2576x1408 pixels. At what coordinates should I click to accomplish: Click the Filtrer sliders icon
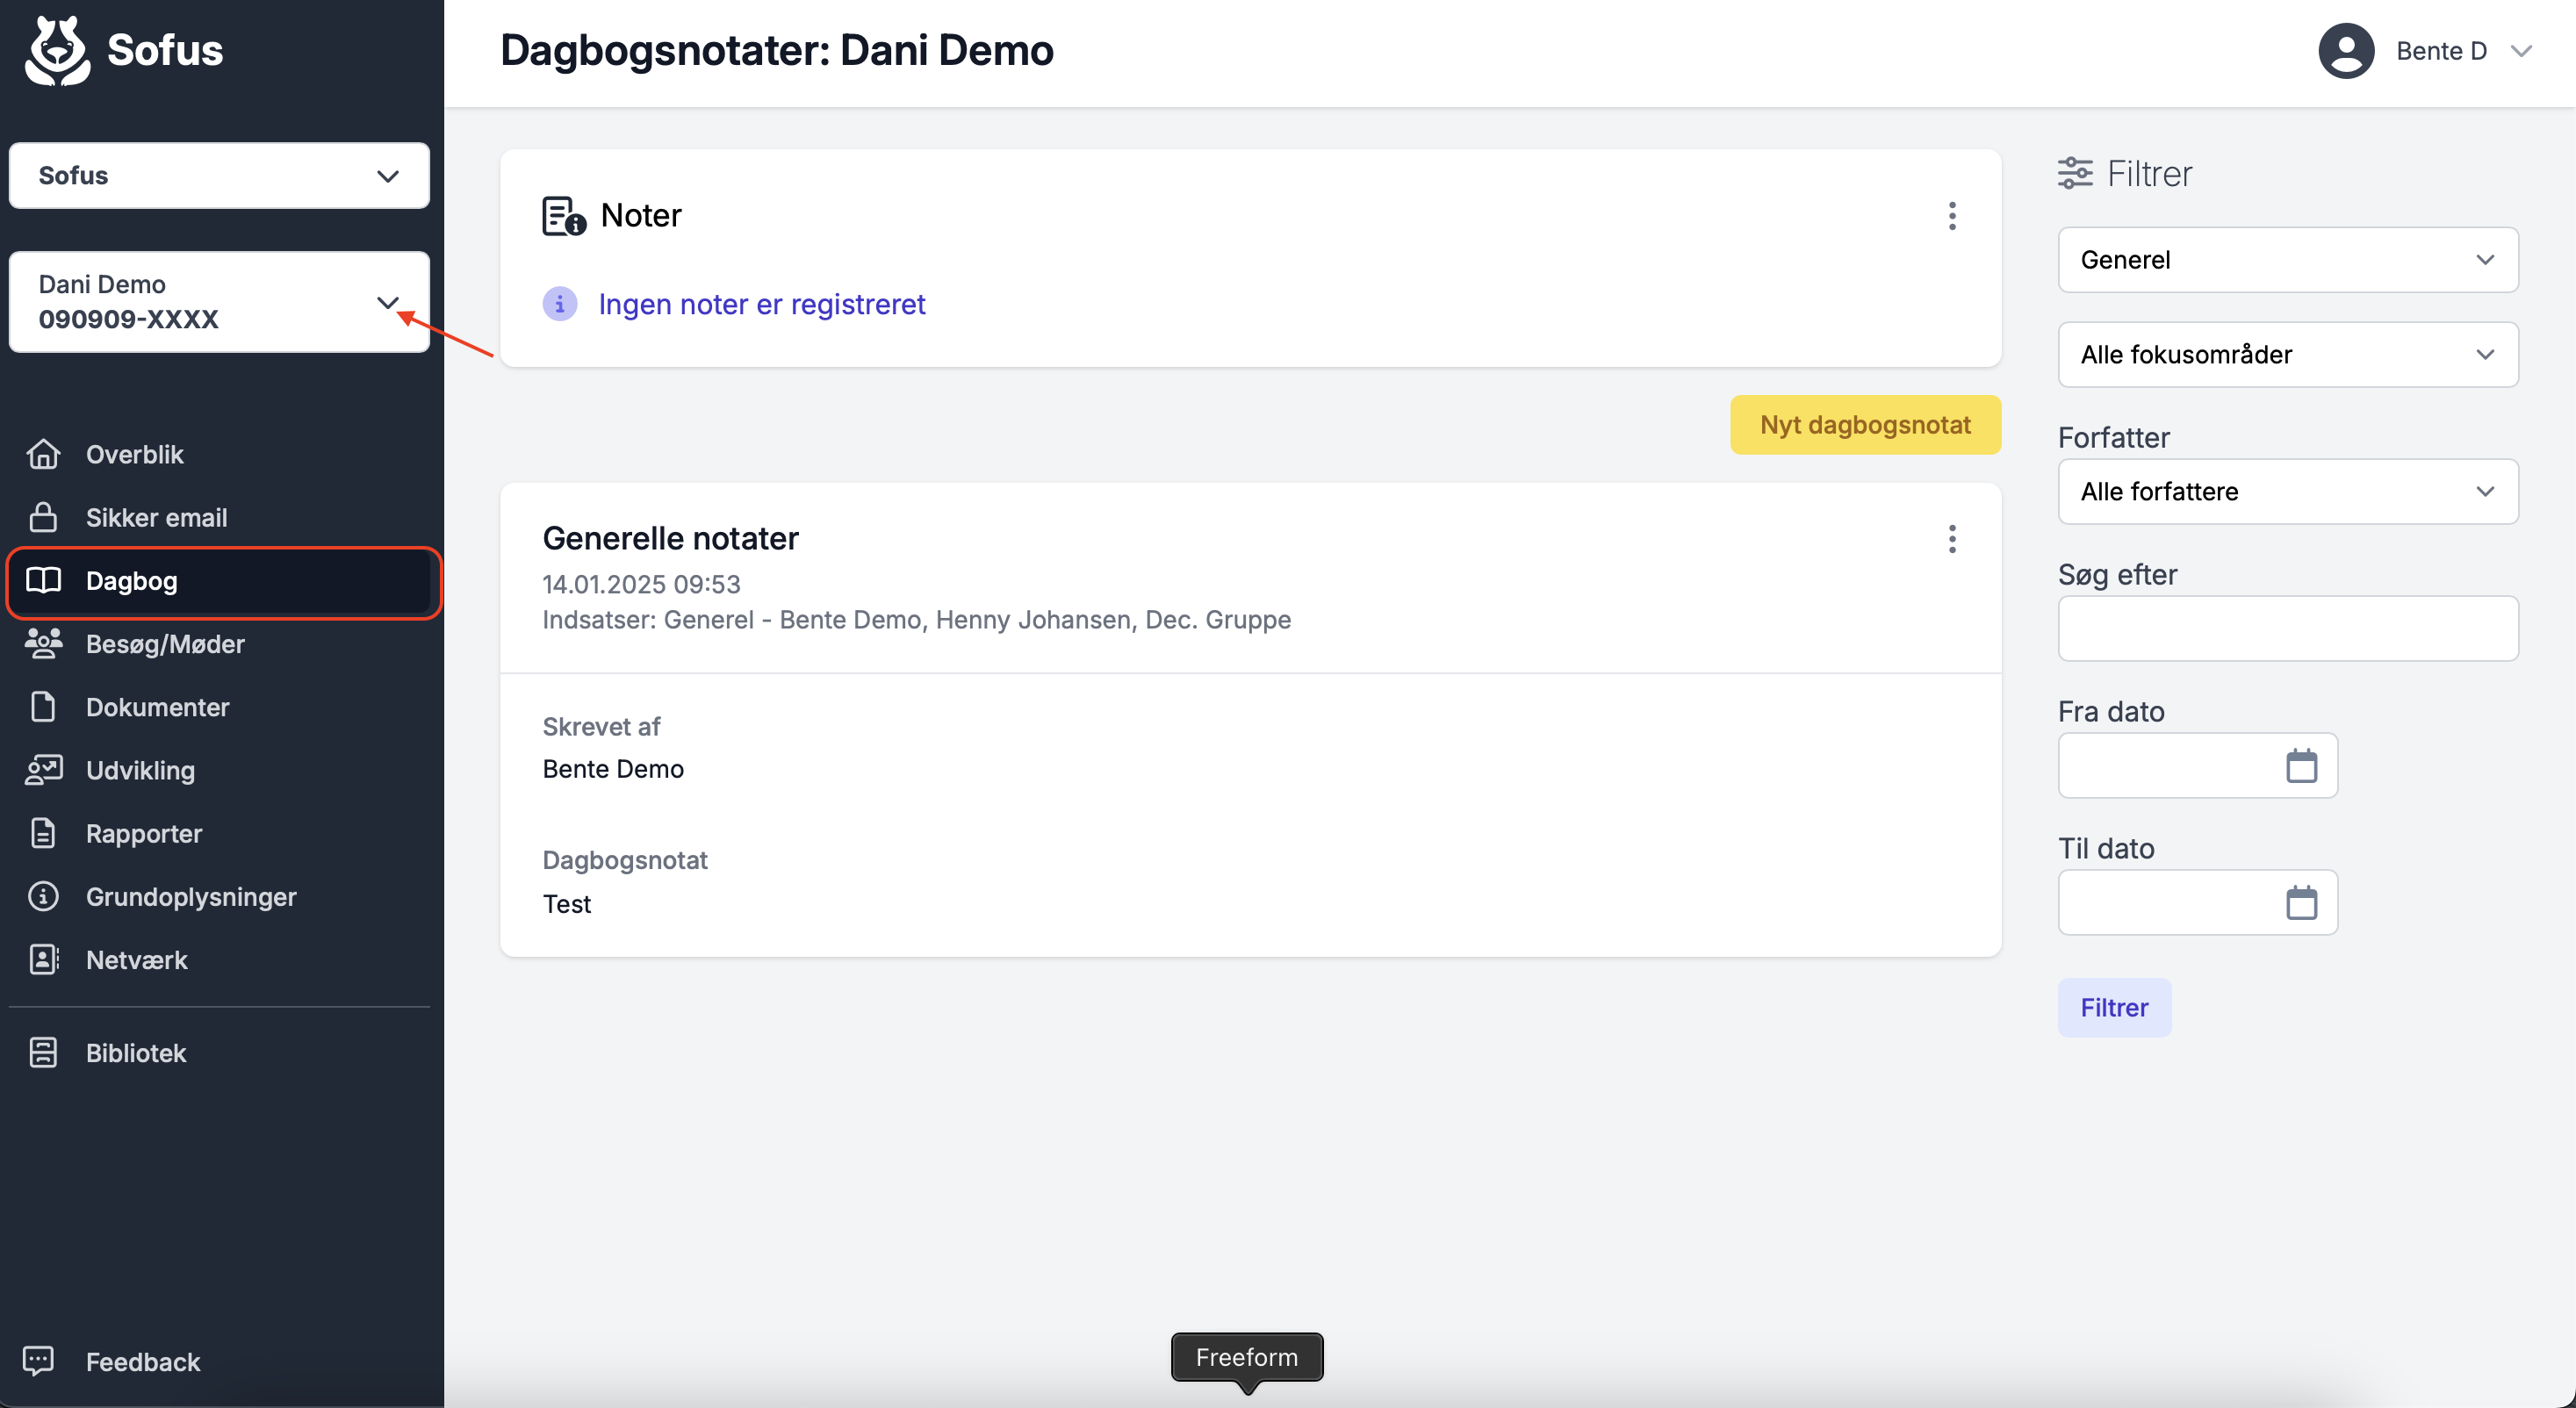2075,173
